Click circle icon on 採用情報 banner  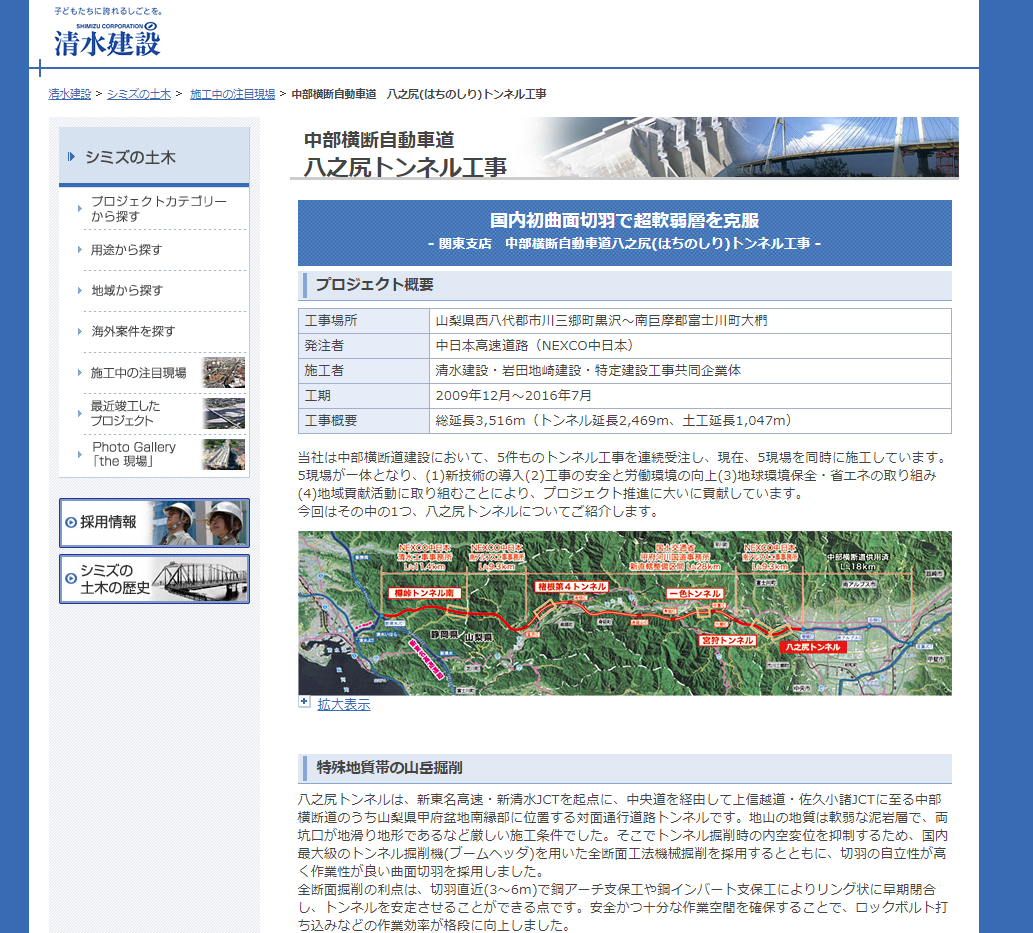(71, 523)
